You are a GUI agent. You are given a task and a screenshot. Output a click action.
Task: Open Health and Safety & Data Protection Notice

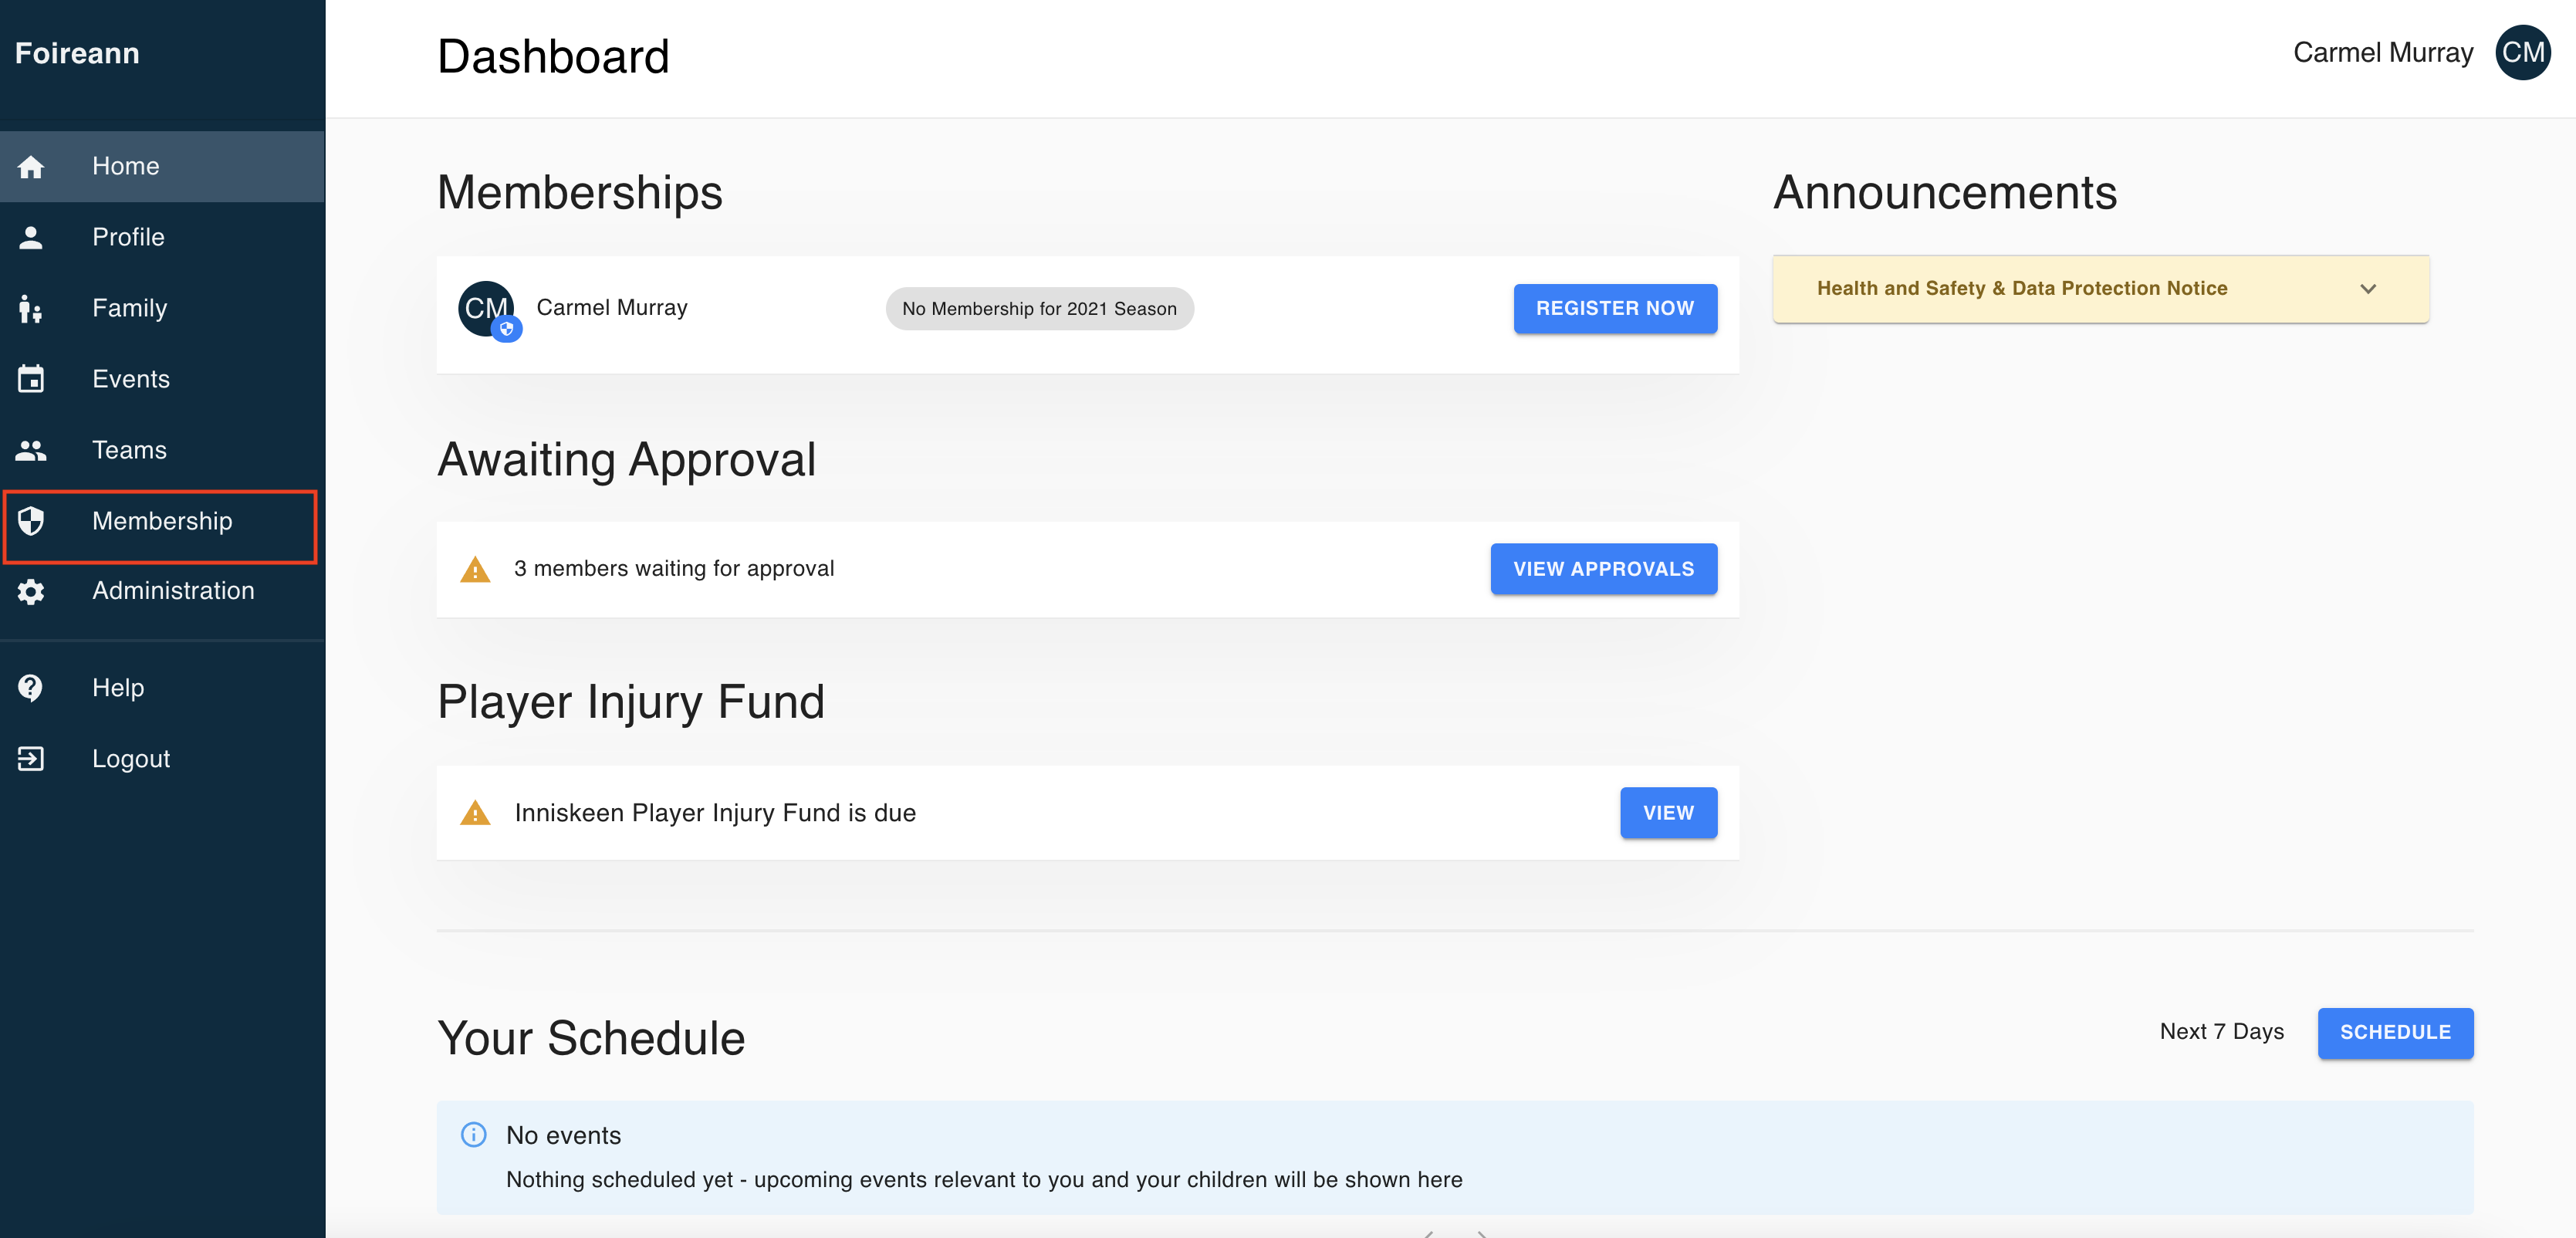click(x=2100, y=289)
